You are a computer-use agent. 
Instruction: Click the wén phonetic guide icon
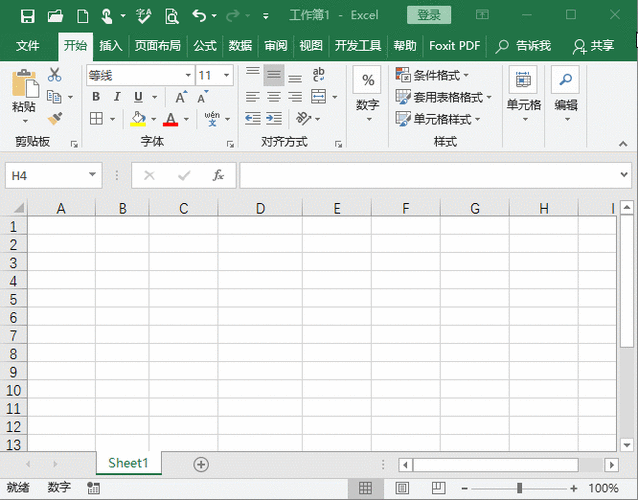(x=212, y=119)
